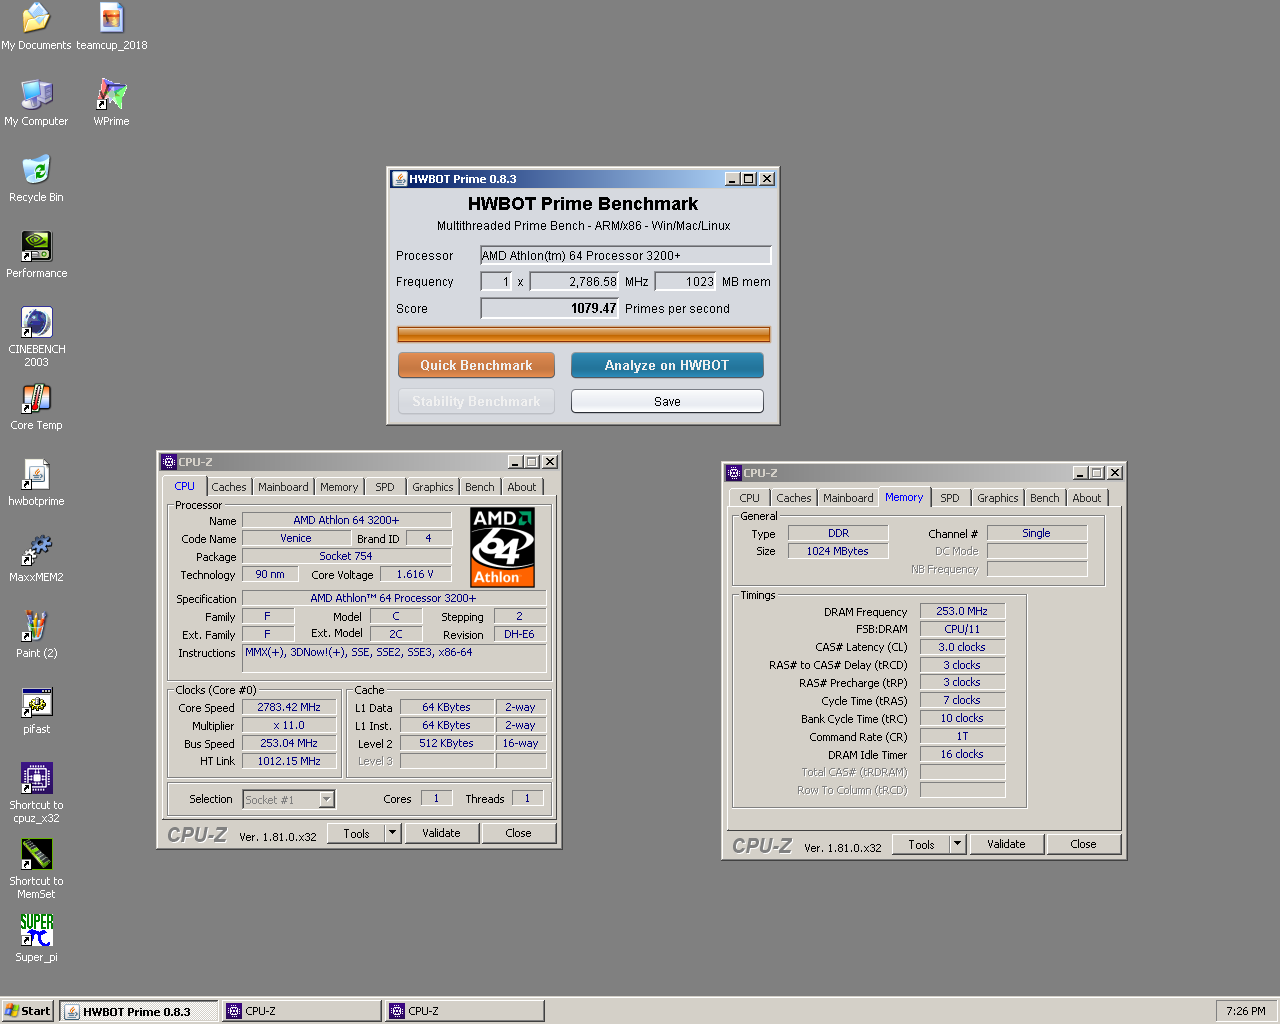1280x1024 pixels.
Task: Click the CPU-Z title bar icon in the CPU tab window
Action: (169, 462)
